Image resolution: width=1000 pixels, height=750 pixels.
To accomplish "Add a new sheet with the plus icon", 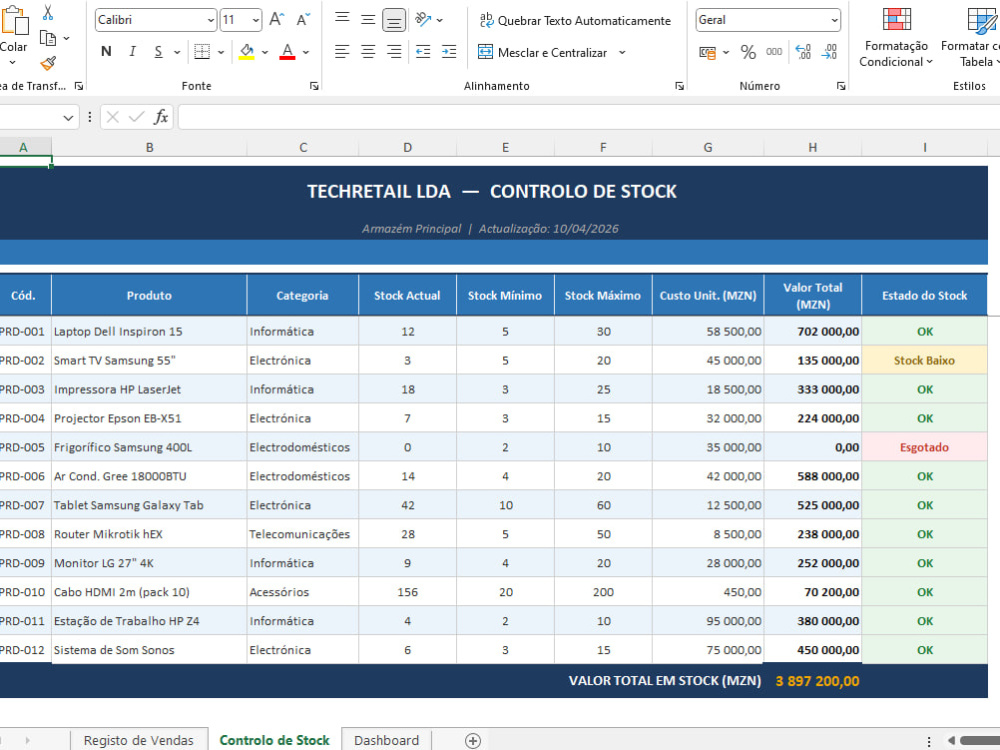I will (x=473, y=740).
